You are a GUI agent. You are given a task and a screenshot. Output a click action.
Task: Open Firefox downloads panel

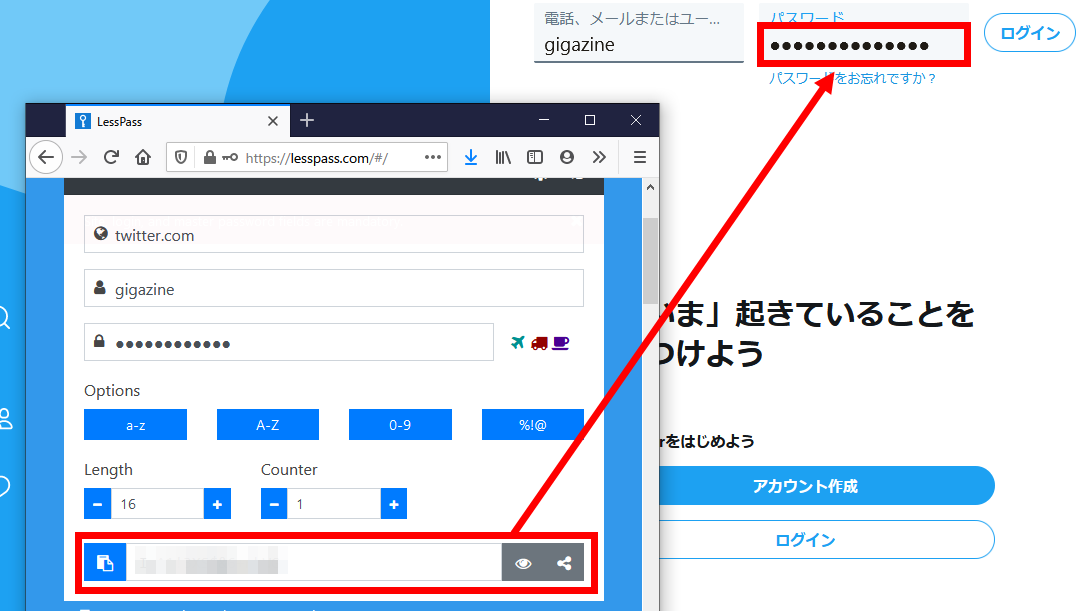coord(471,157)
